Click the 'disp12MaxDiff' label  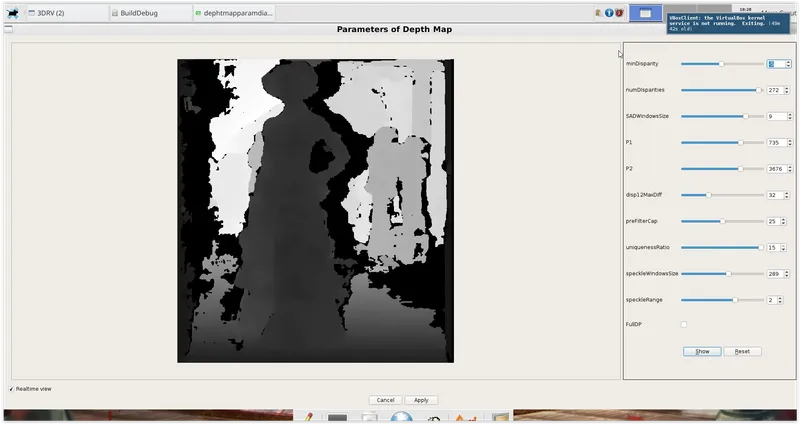[643, 195]
